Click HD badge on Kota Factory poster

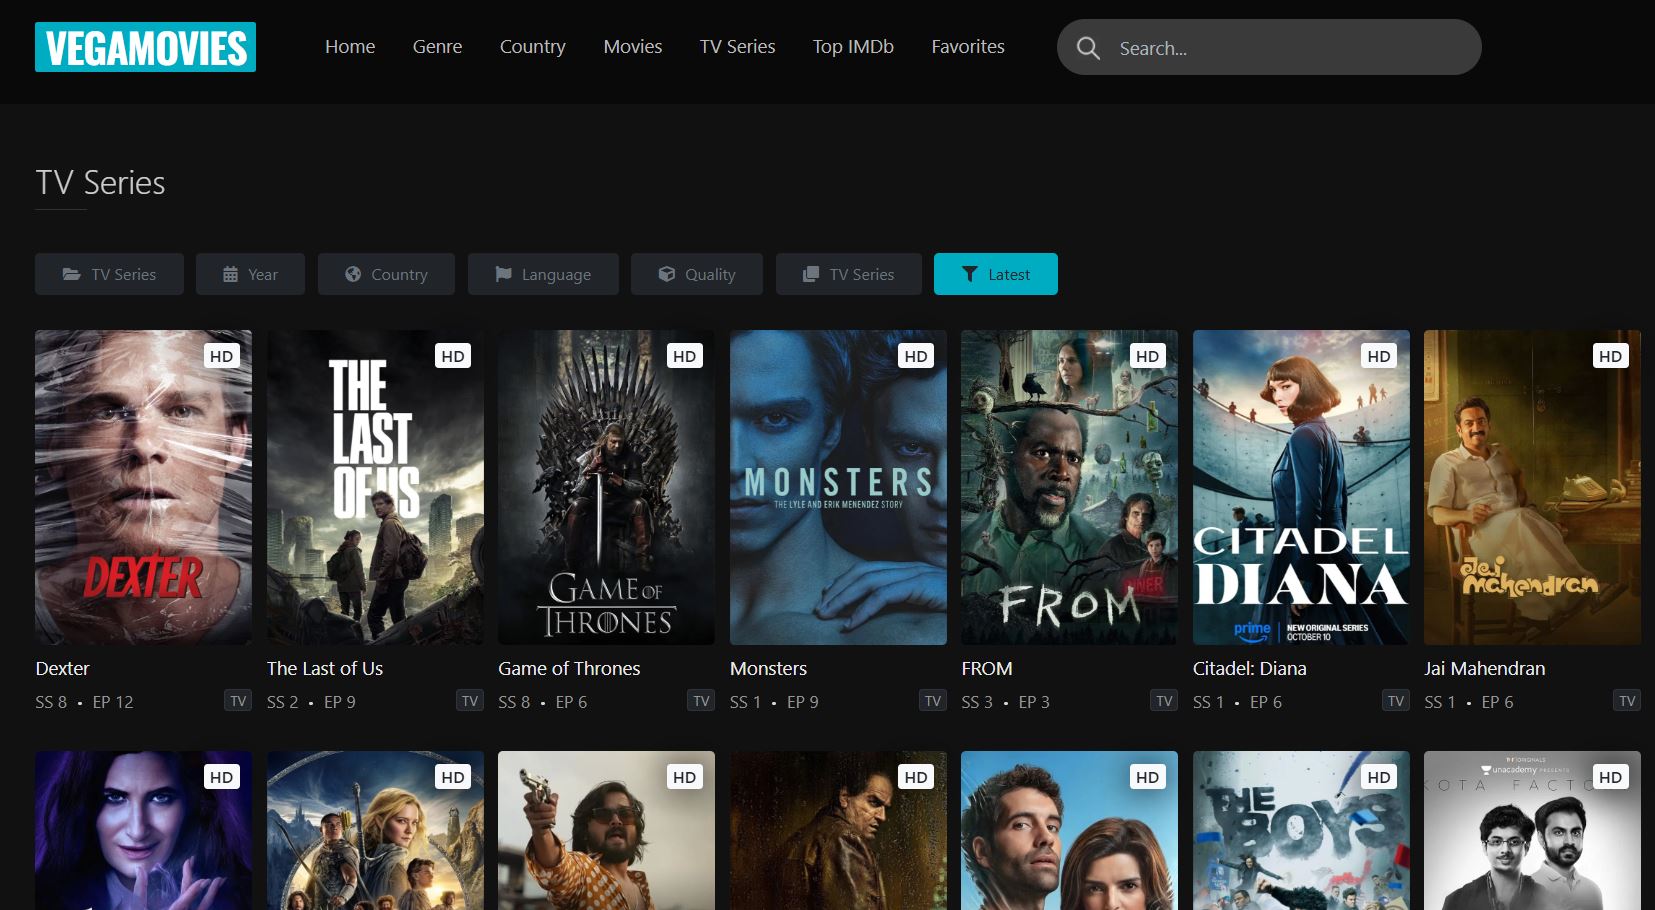[x=1611, y=777]
